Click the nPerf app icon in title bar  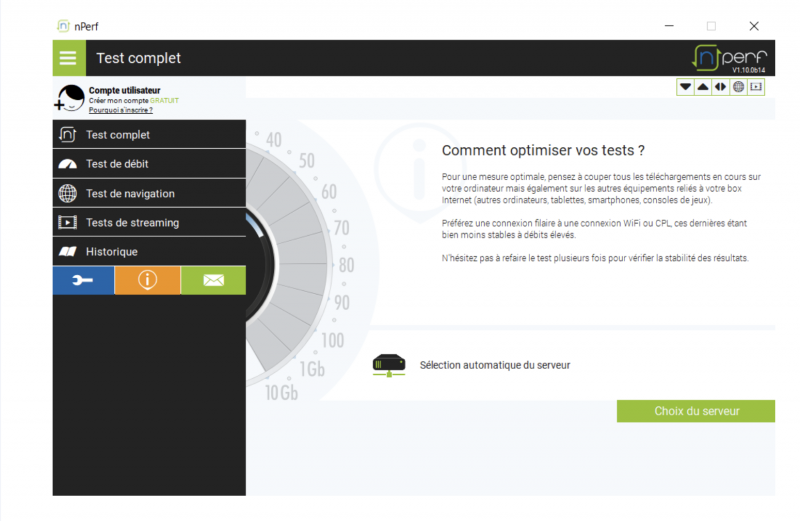(63, 26)
